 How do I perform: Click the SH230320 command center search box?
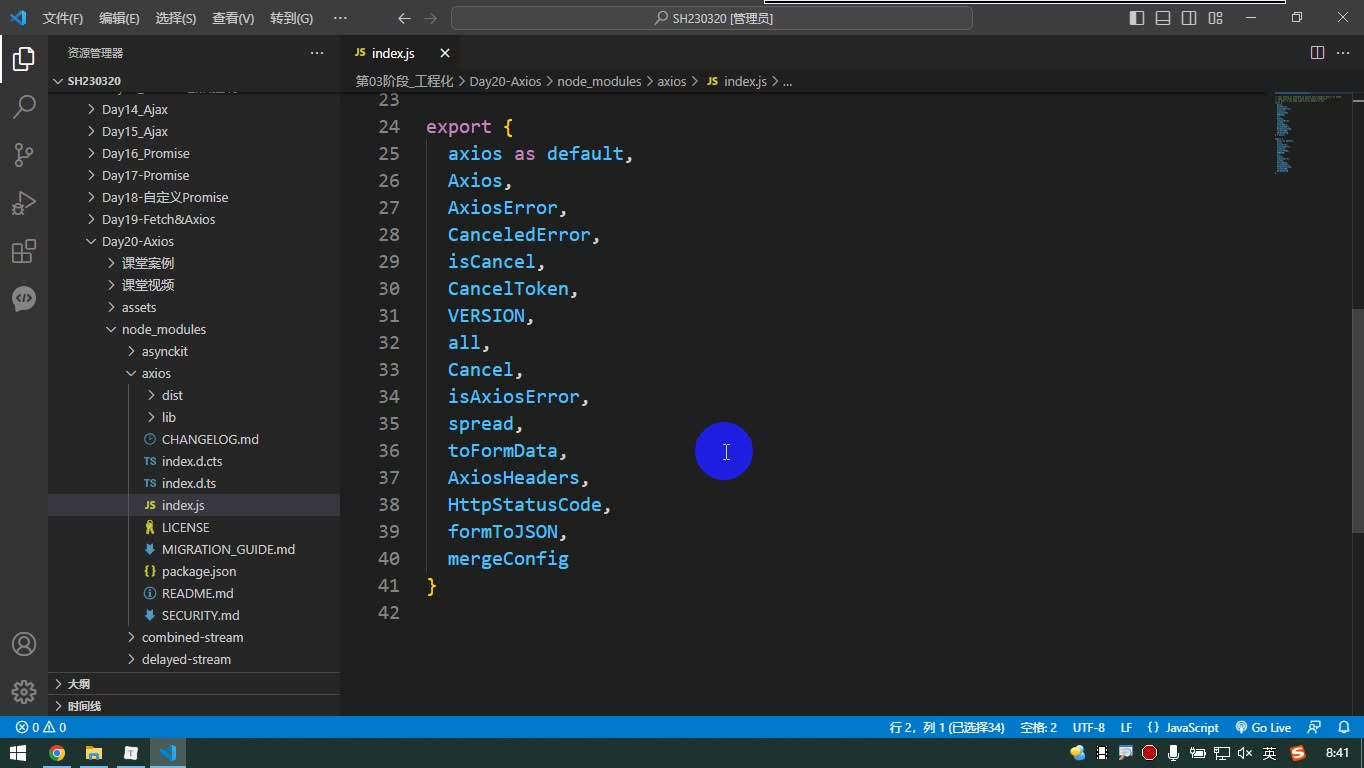click(712, 18)
